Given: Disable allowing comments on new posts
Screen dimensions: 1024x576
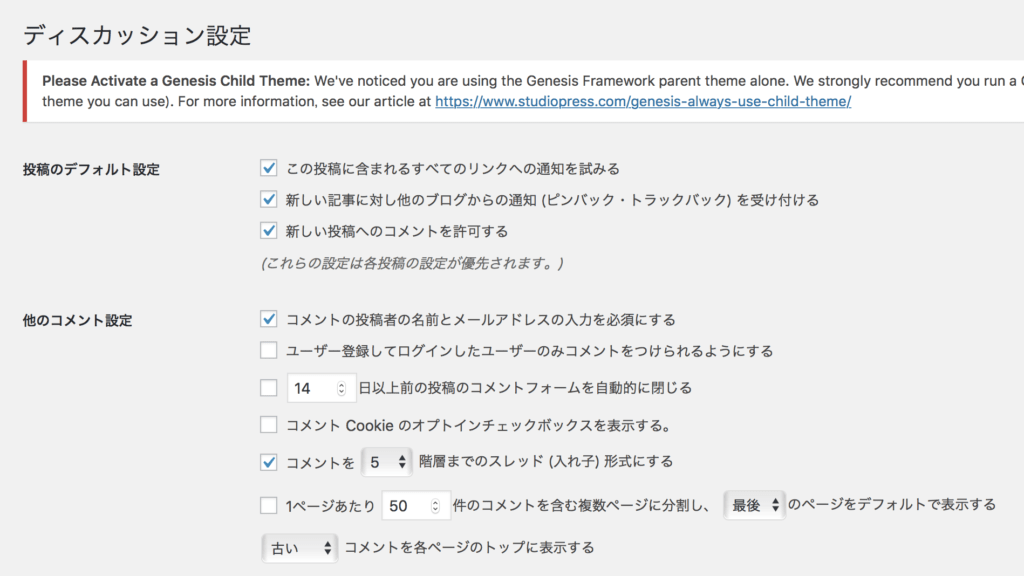Looking at the screenshot, I should click(268, 231).
